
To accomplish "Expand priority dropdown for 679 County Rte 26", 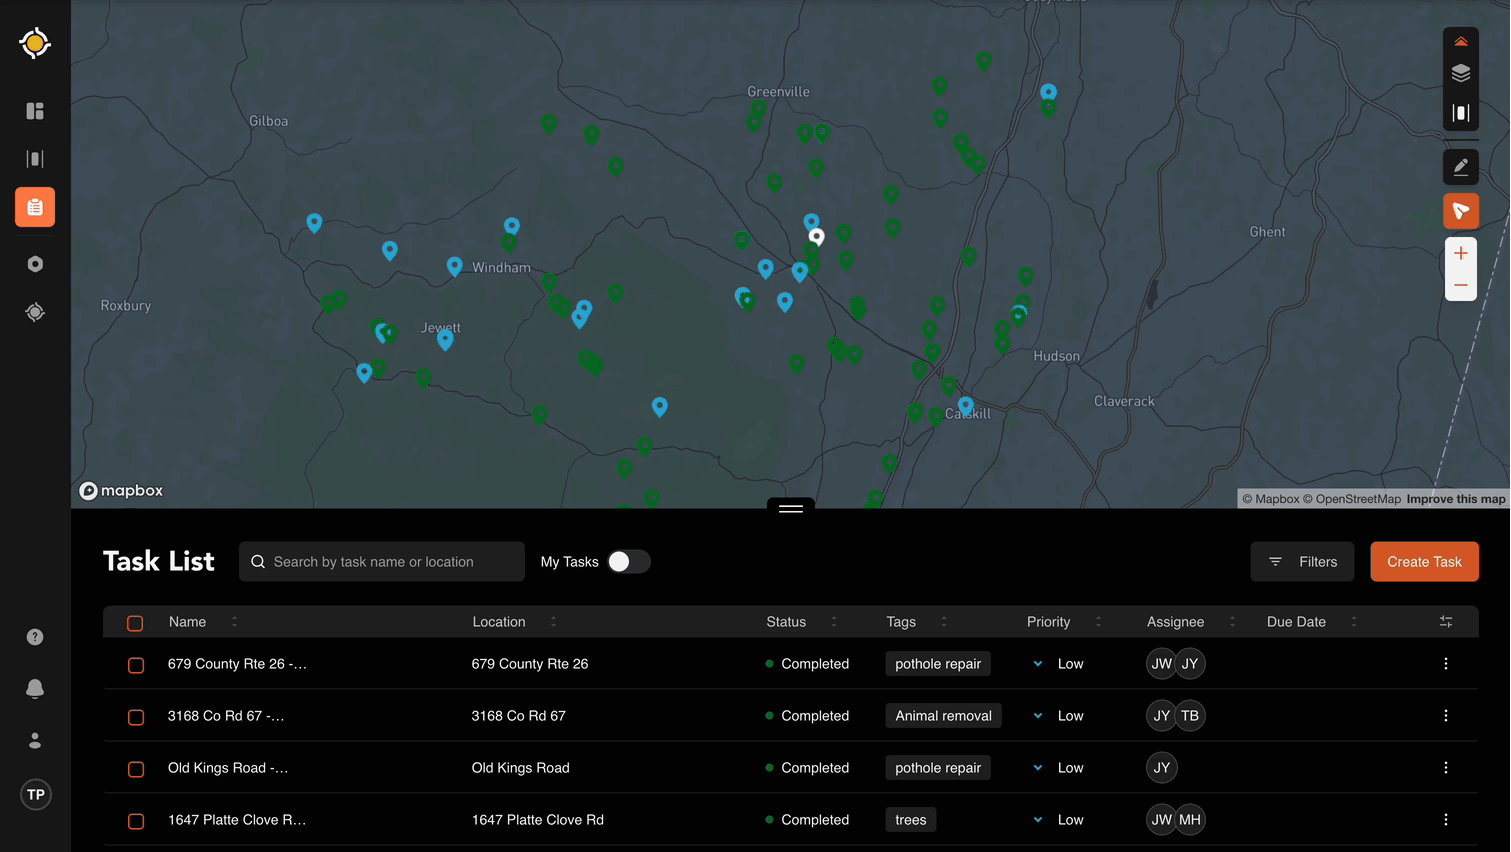I will click(1038, 664).
